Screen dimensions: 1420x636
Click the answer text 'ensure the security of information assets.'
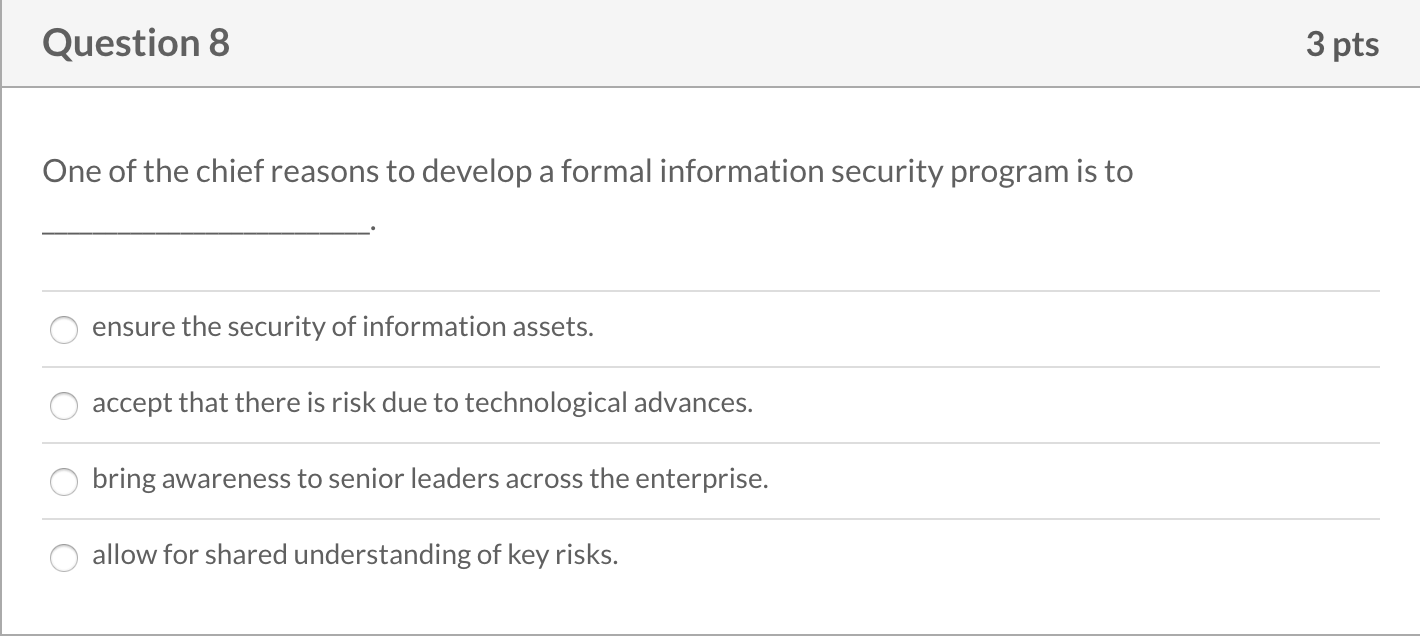click(342, 327)
